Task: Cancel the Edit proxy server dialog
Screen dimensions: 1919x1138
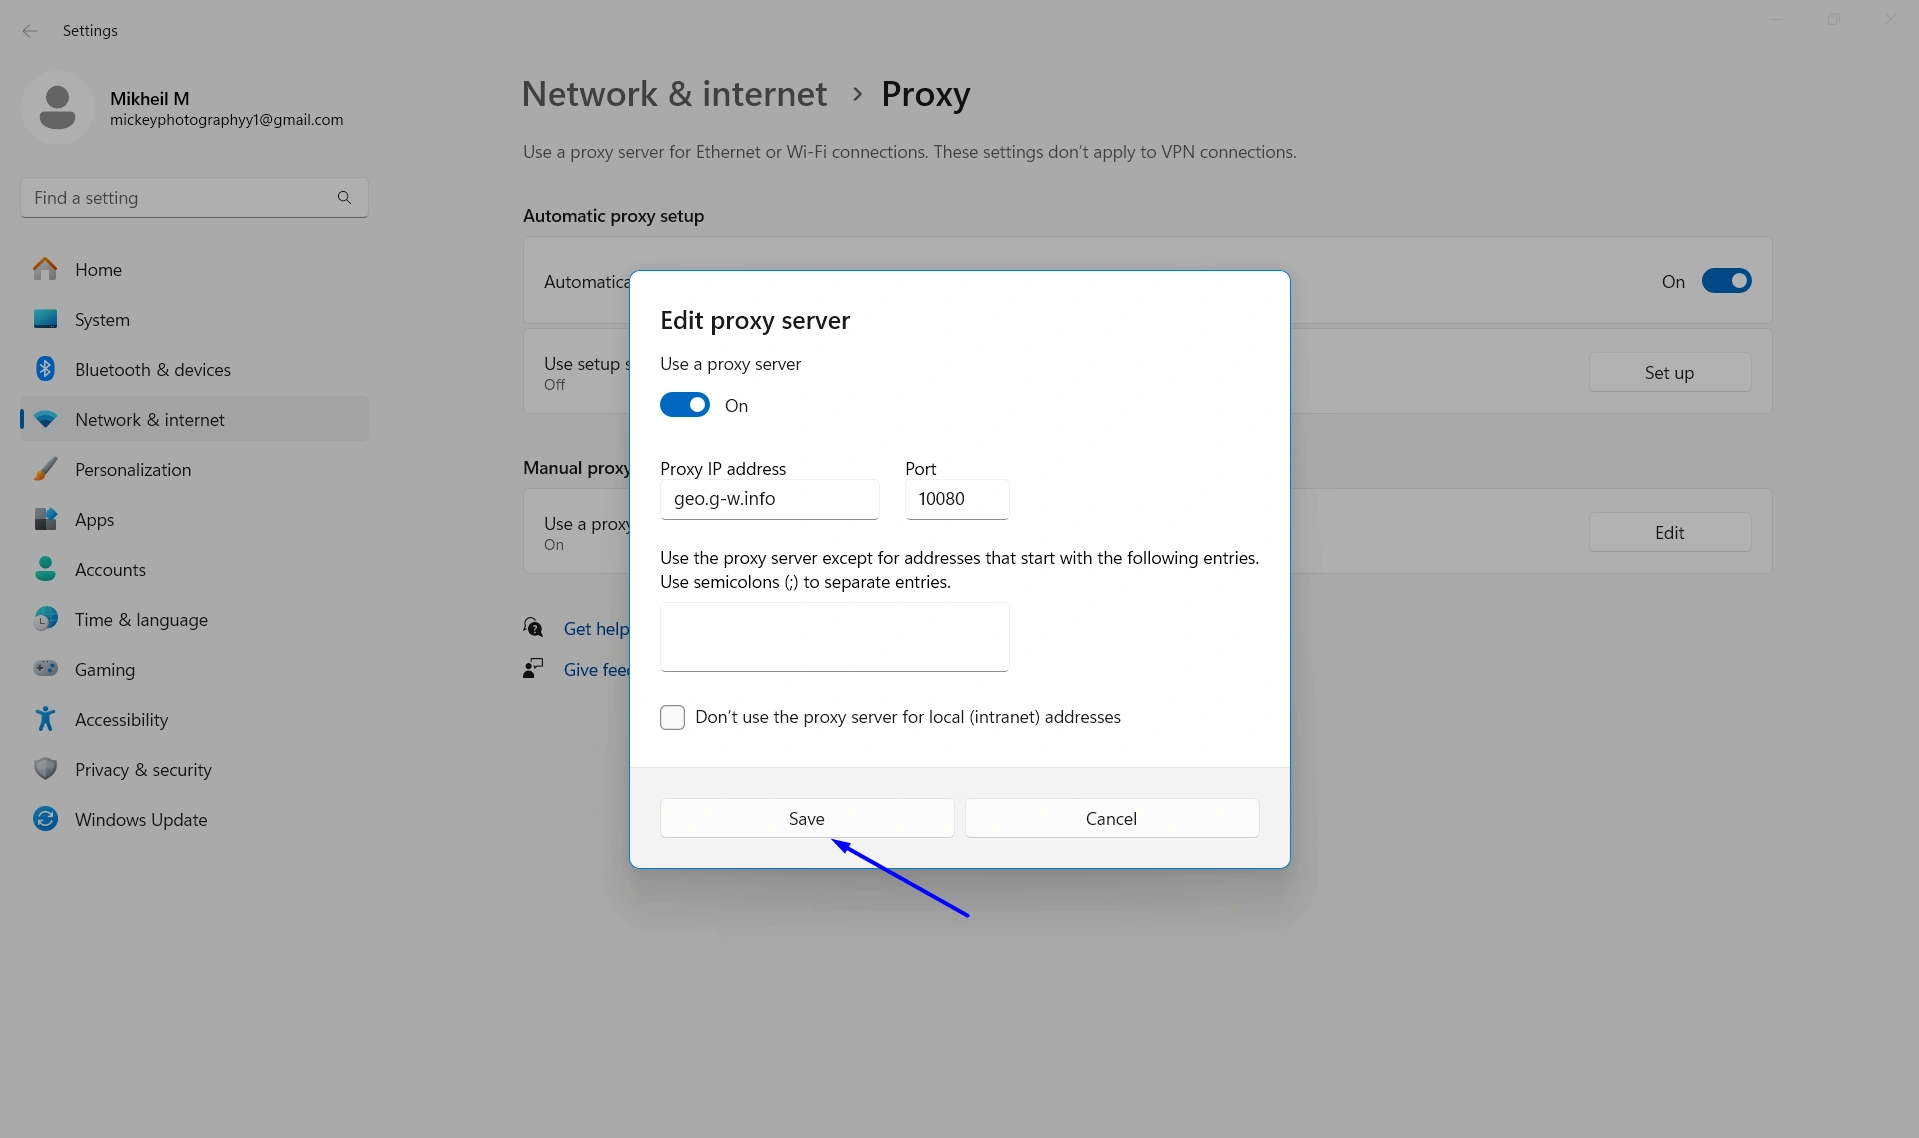Action: pos(1111,818)
